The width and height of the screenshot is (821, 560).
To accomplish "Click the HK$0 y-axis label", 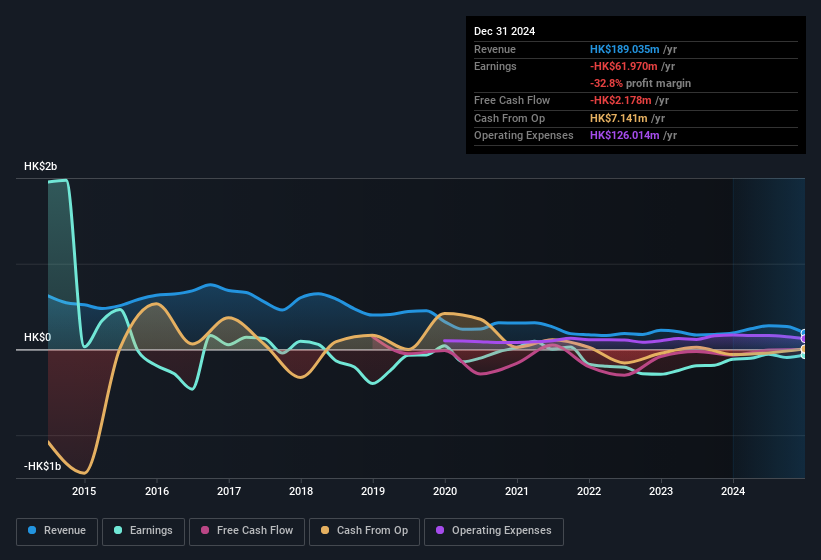I will point(38,337).
